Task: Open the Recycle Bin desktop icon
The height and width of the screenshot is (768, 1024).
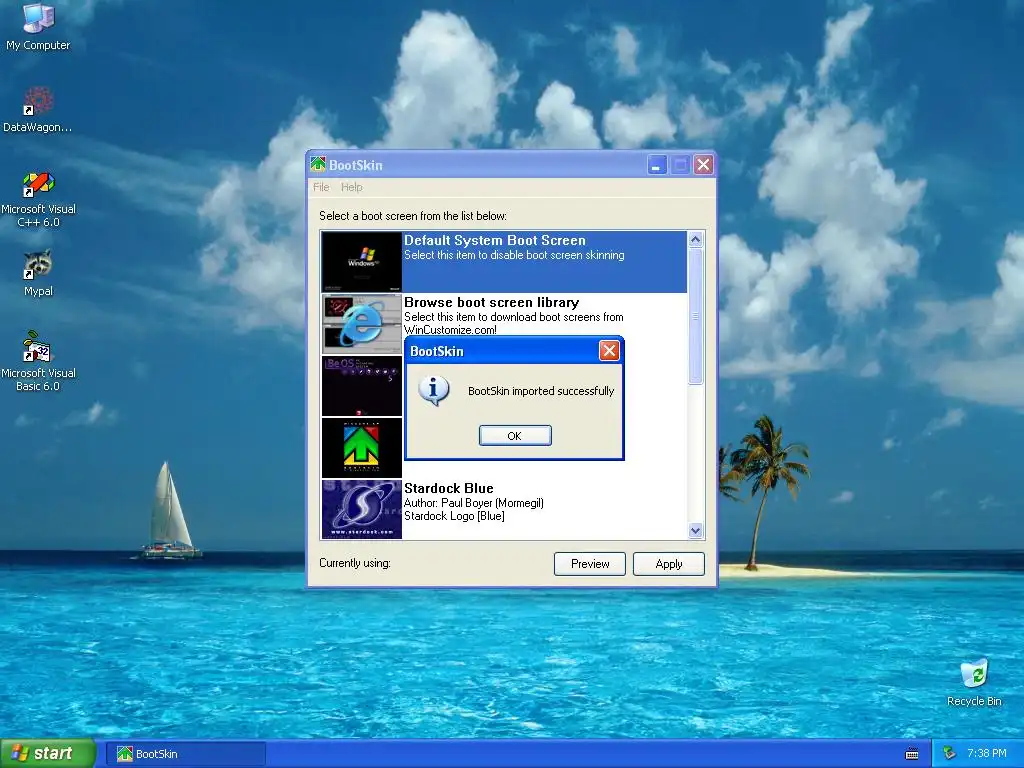Action: [x=974, y=684]
